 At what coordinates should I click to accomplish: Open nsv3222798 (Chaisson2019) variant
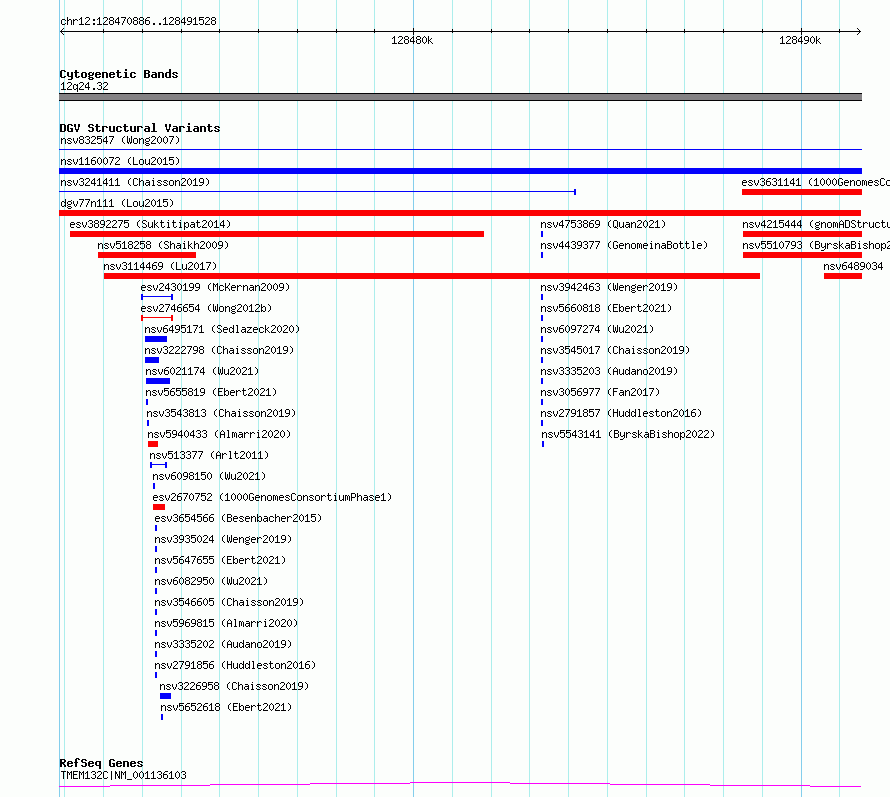click(219, 350)
